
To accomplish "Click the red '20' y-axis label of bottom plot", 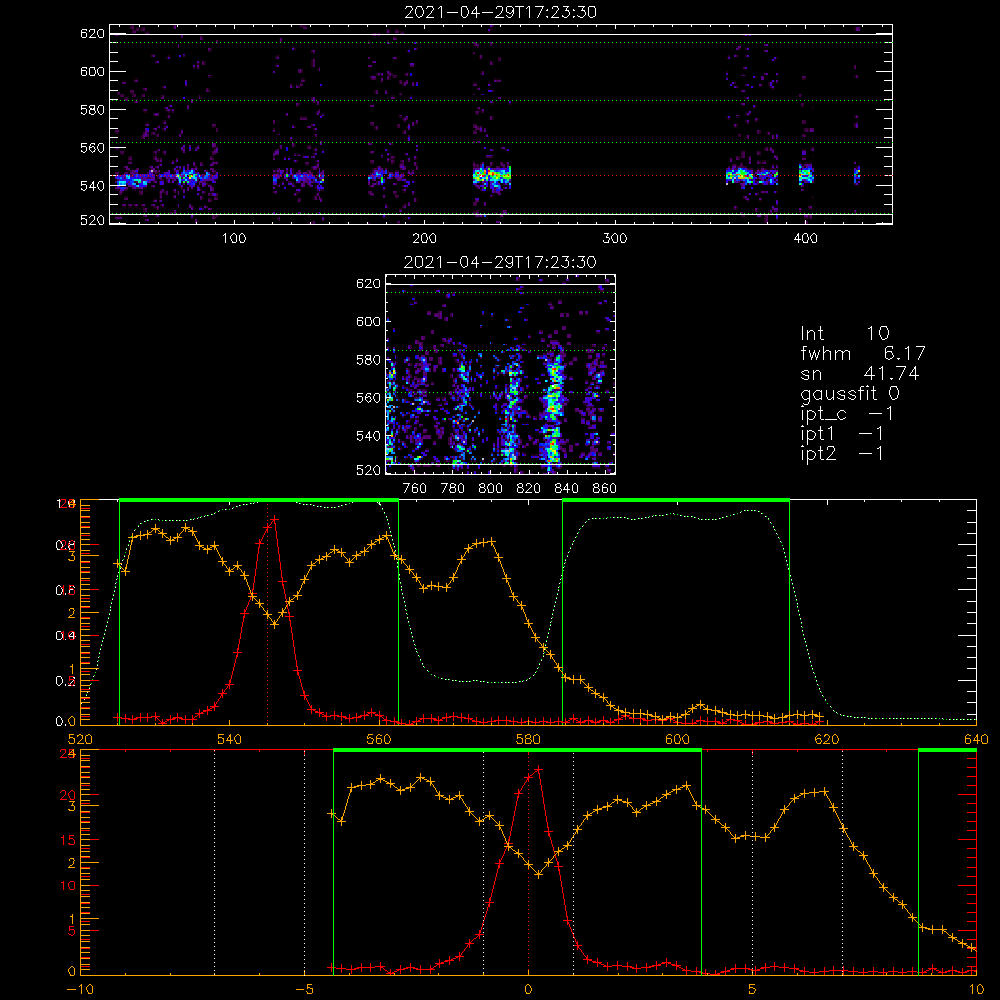I will coord(68,795).
